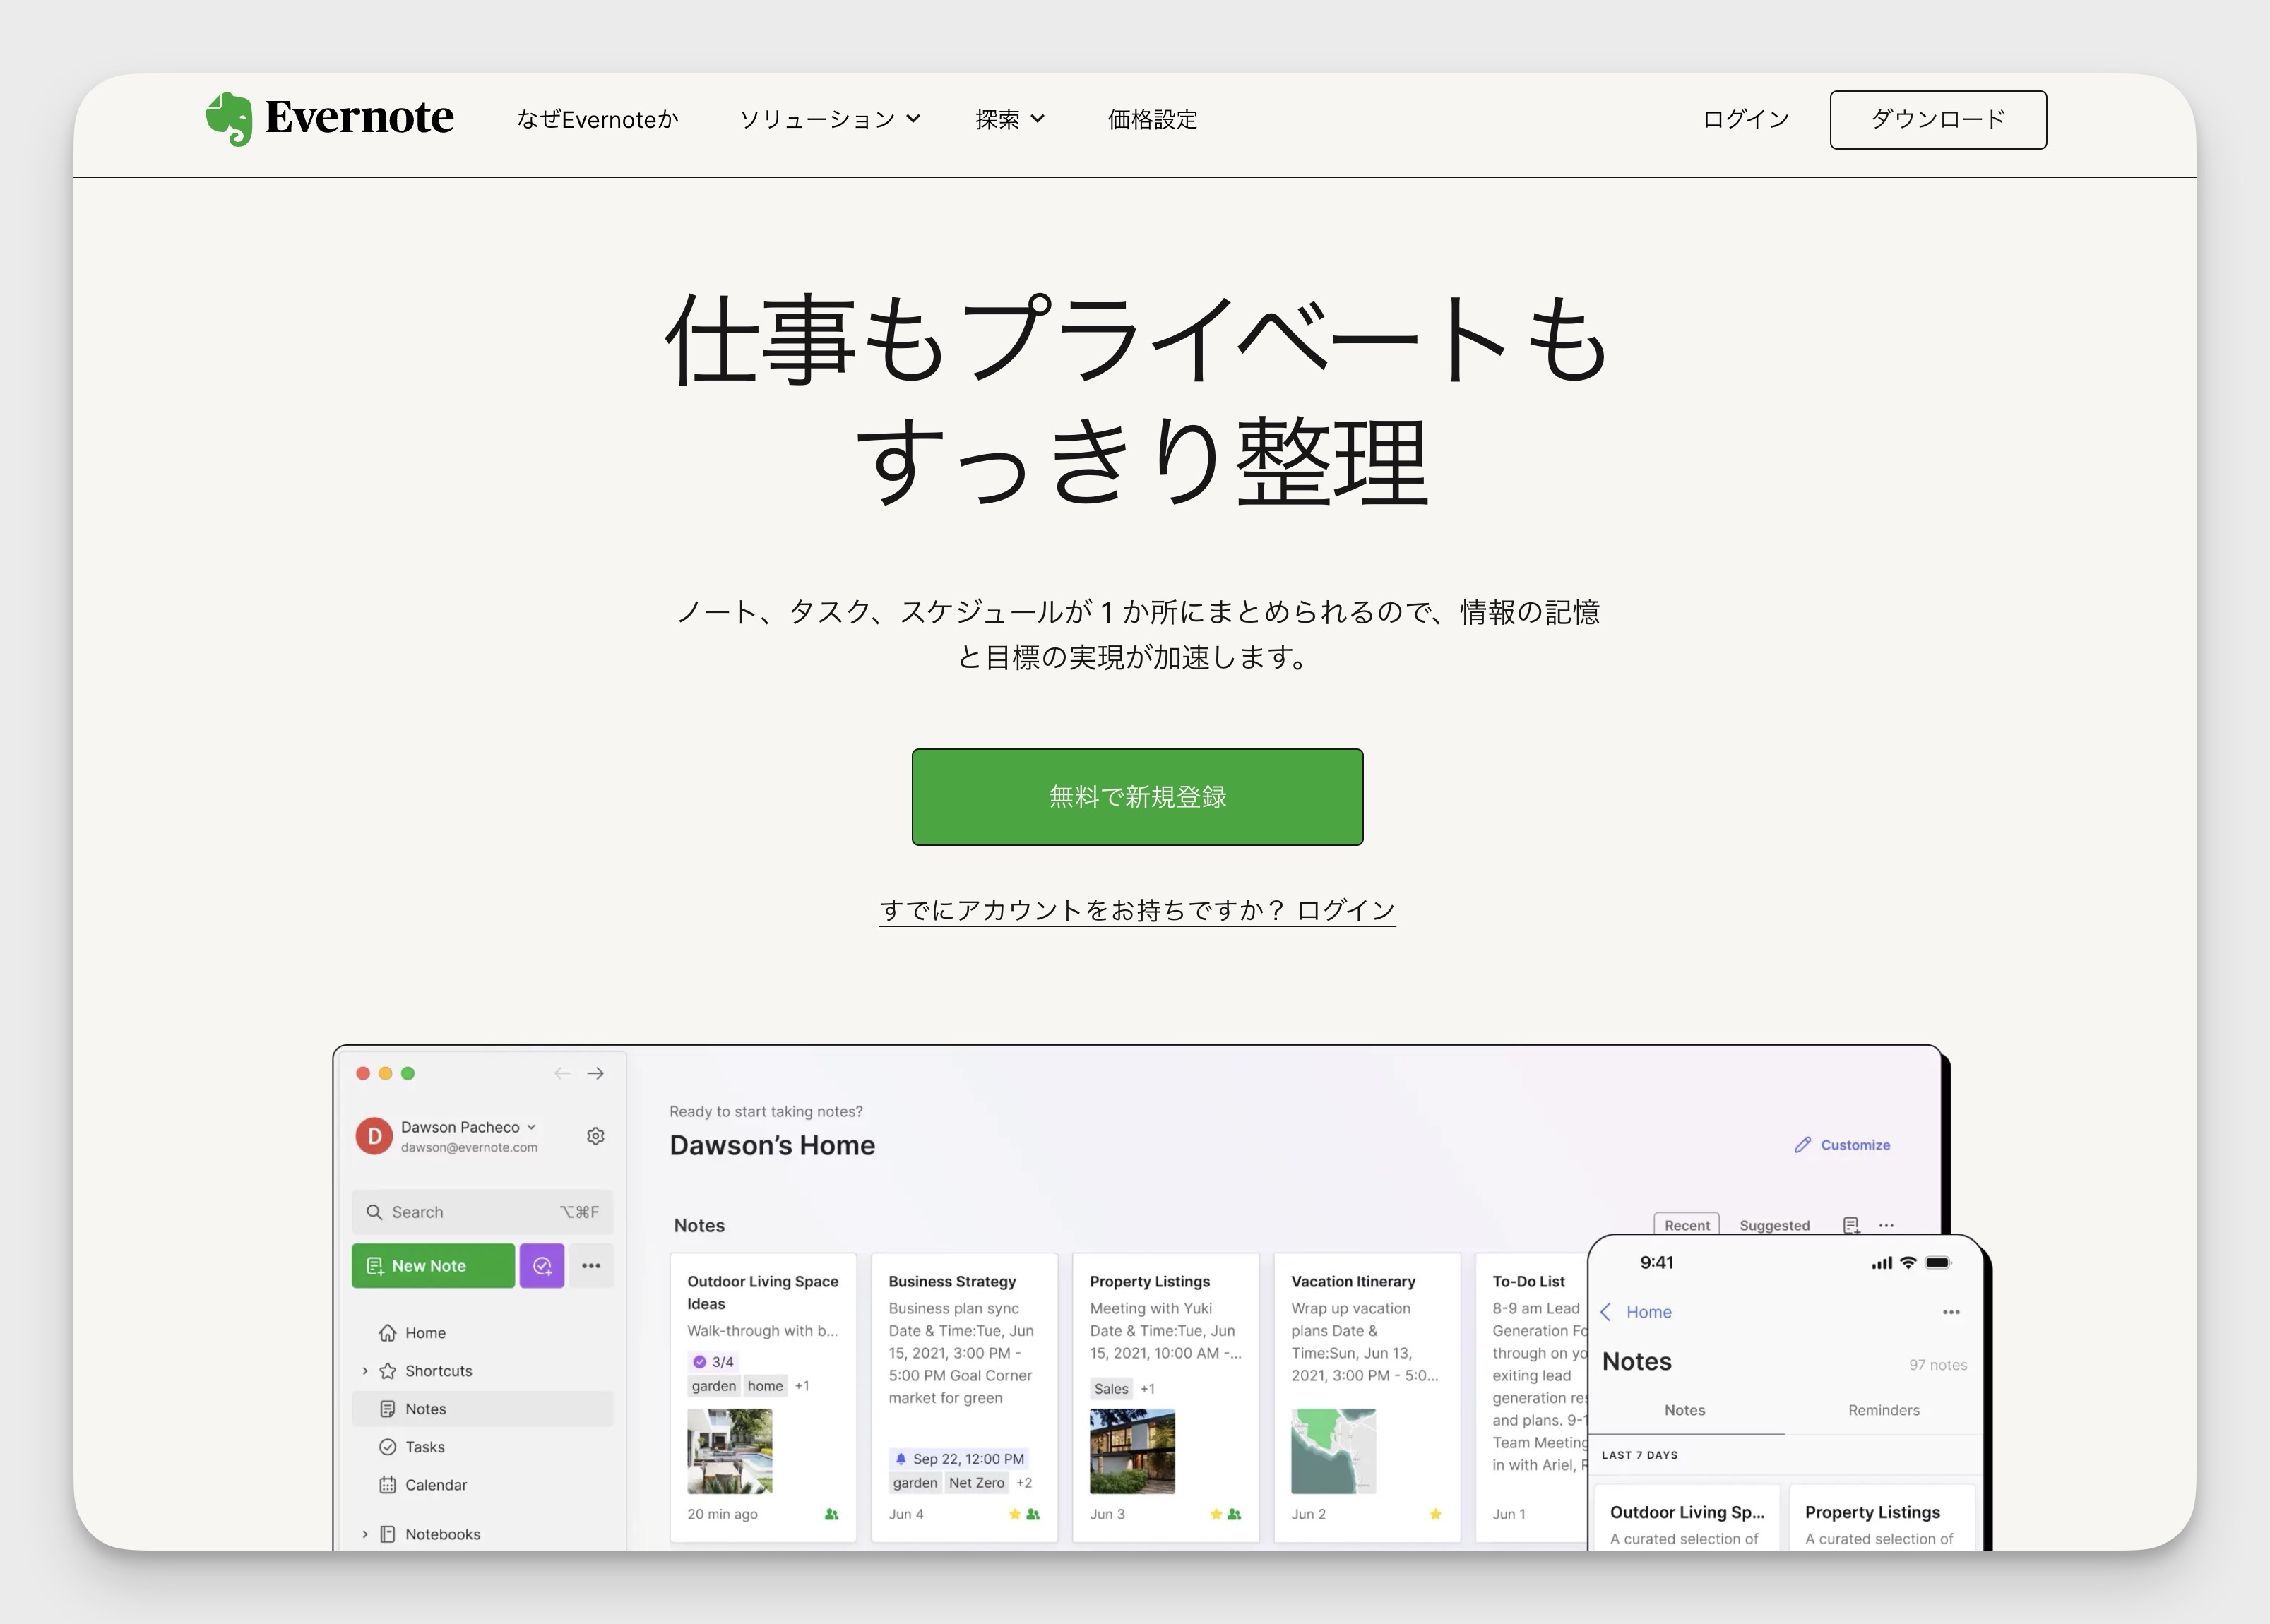This screenshot has width=2270, height=1624.
Task: Open the Business Strategy note card
Action: pyautogui.click(x=964, y=1397)
